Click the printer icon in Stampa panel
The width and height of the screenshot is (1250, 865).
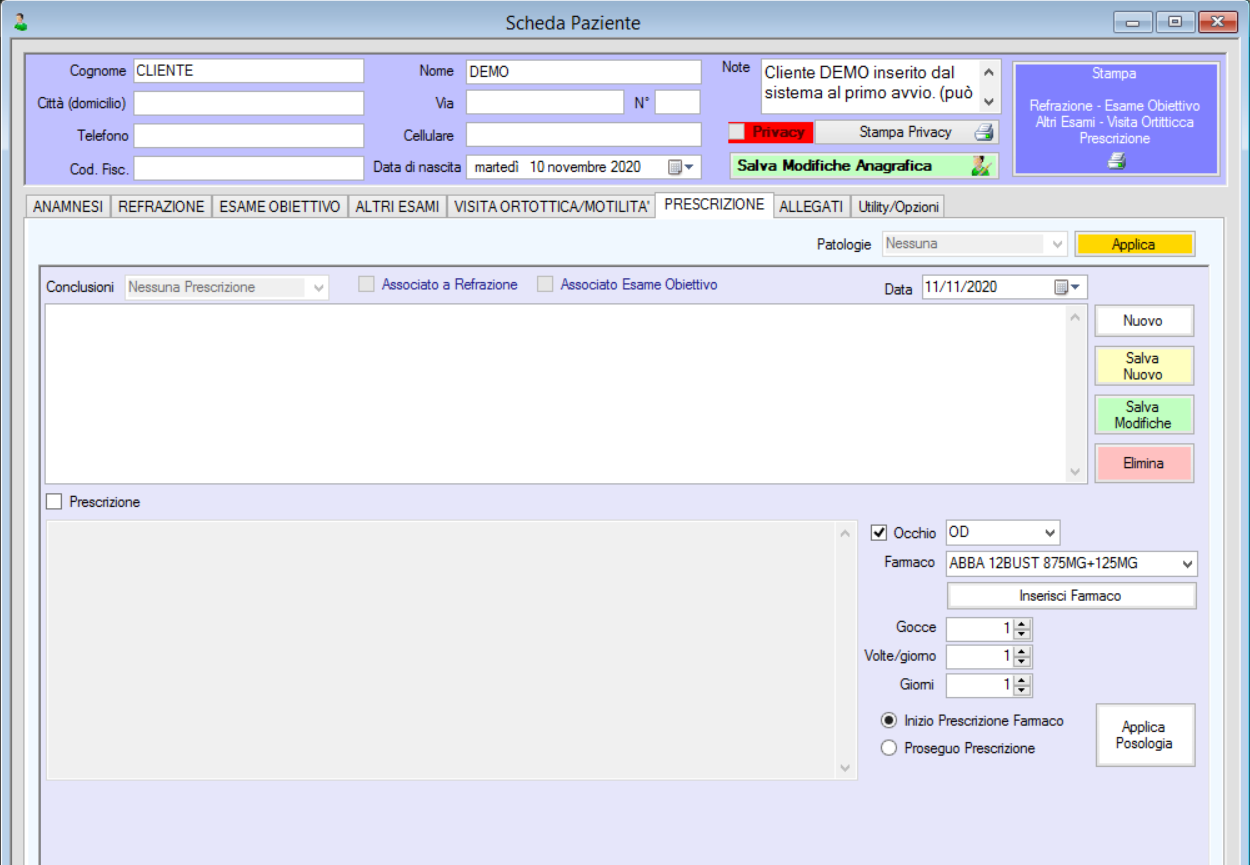click(x=1116, y=161)
